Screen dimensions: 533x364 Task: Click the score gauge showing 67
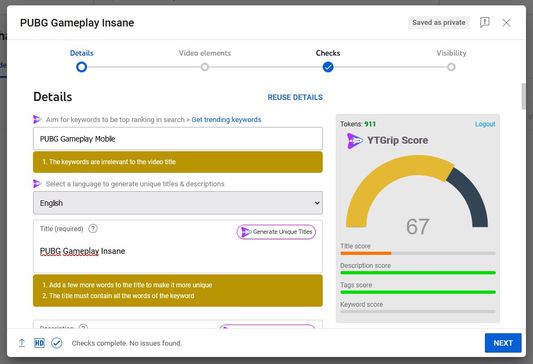(x=417, y=195)
